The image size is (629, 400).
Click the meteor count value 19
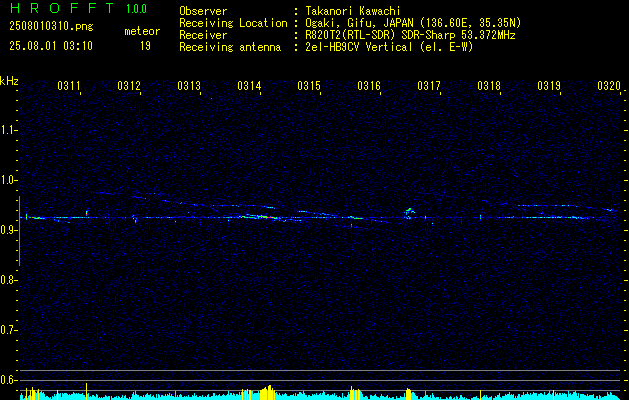point(145,46)
